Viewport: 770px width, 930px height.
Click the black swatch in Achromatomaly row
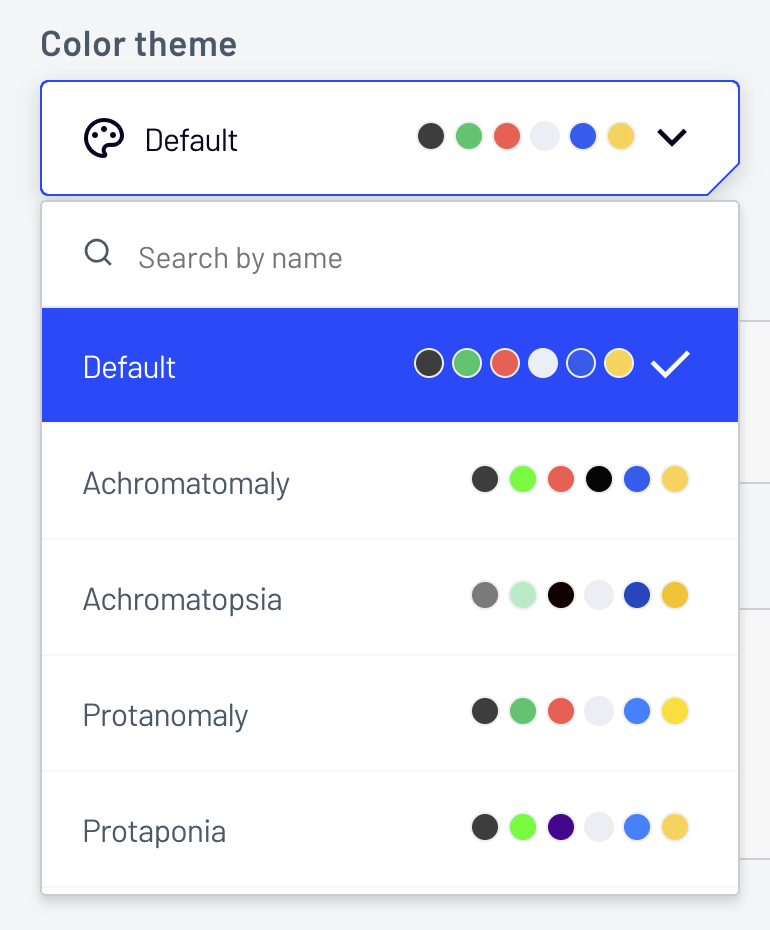[x=599, y=479]
